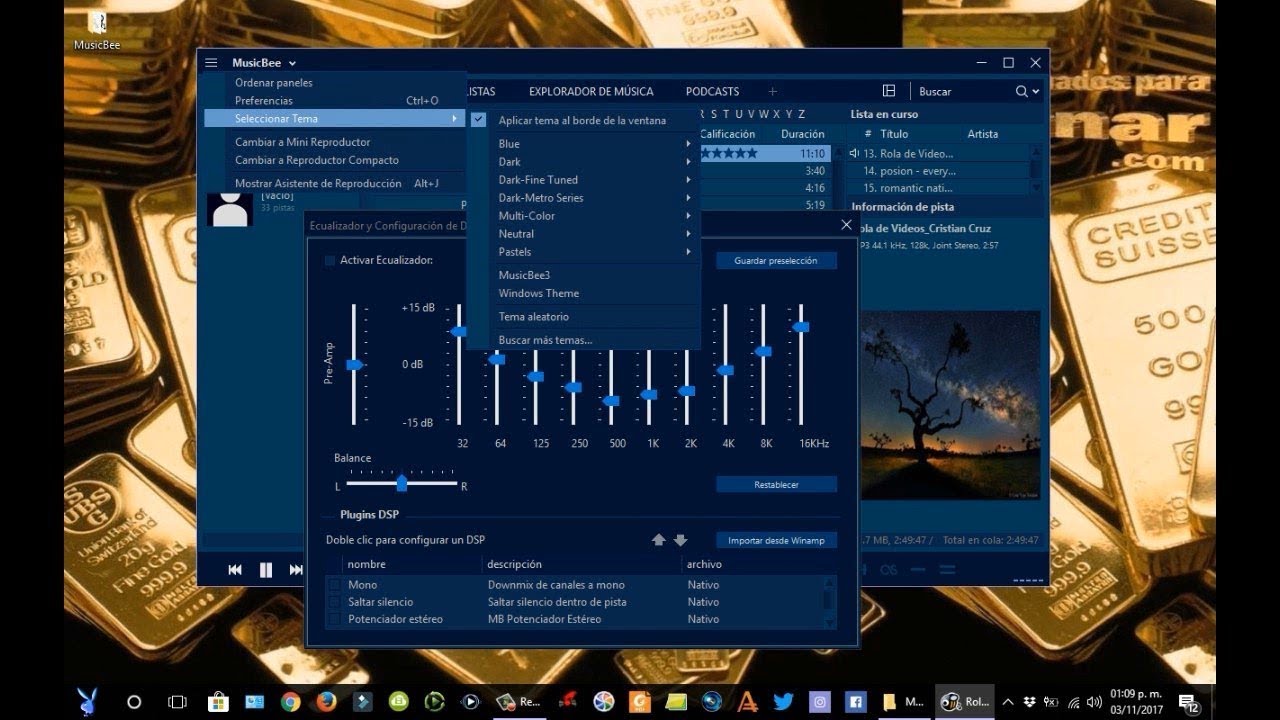This screenshot has height=720, width=1280.
Task: Click the 8K equalizer band handle
Action: pos(762,351)
